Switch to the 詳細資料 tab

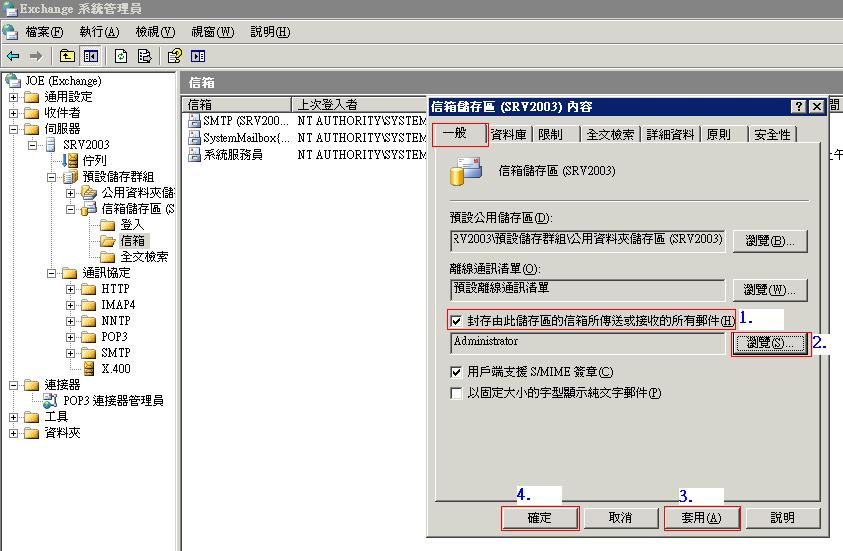pyautogui.click(x=670, y=134)
